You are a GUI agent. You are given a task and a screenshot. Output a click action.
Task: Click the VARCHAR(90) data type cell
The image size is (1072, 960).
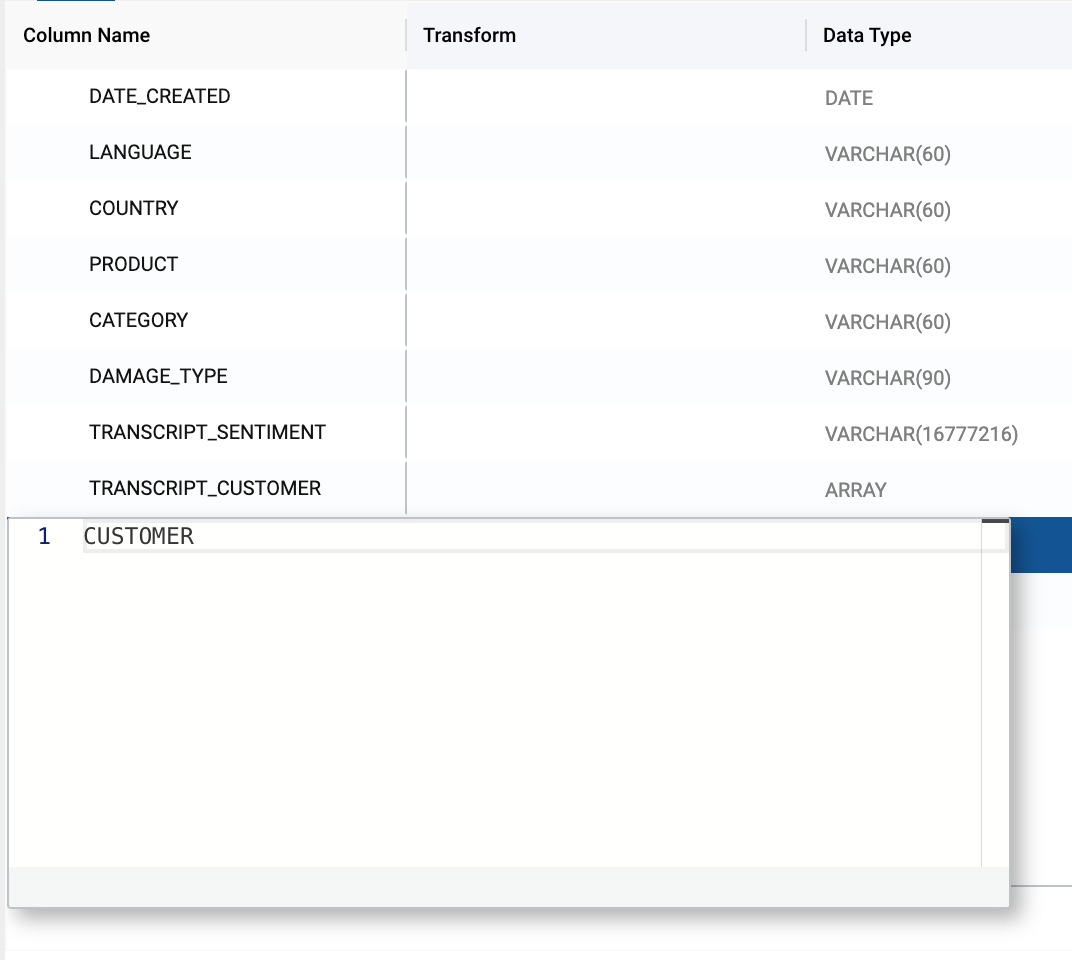tap(888, 378)
